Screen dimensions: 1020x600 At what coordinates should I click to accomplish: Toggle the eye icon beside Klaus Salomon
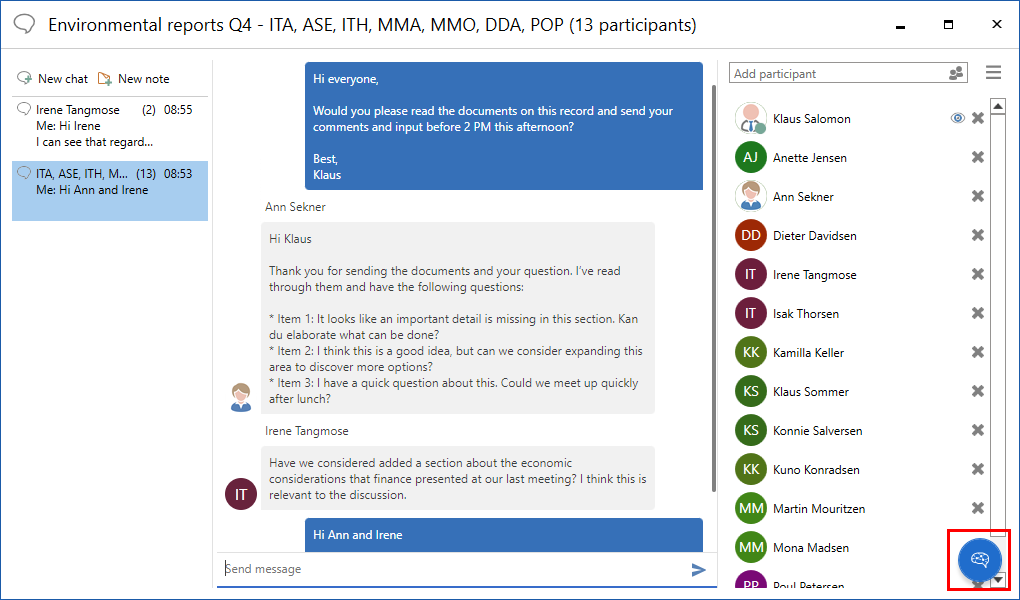tap(957, 118)
